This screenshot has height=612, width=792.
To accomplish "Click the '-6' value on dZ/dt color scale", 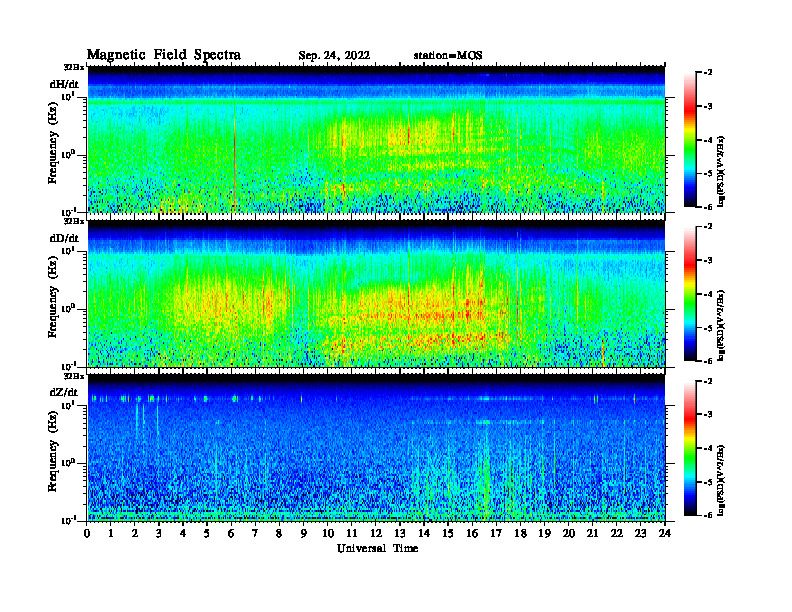I will coord(708,515).
